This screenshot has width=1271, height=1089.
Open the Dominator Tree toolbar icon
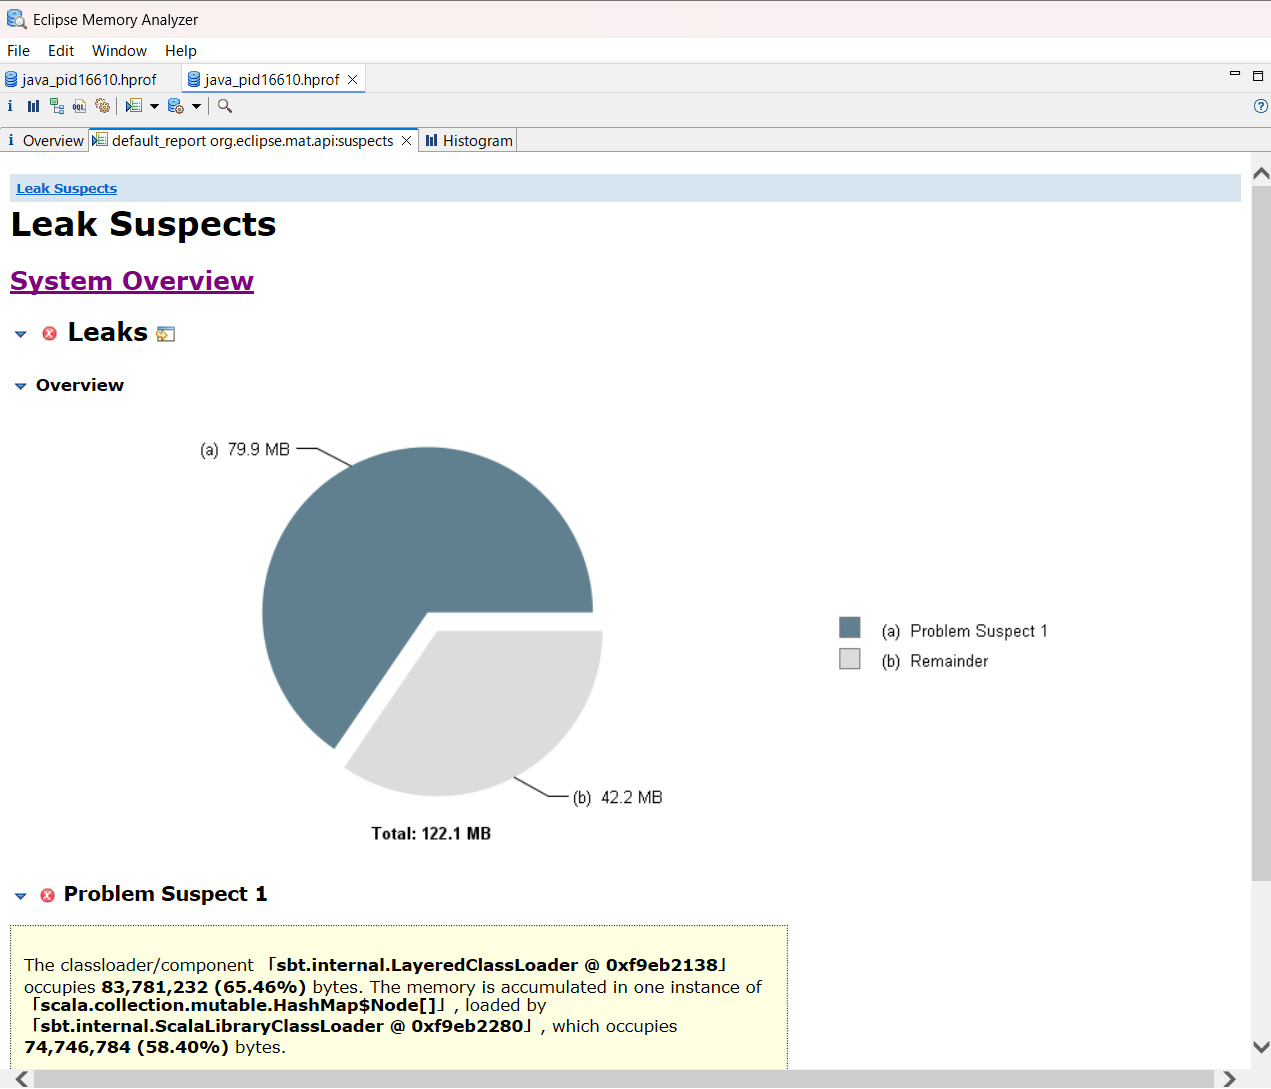57,106
